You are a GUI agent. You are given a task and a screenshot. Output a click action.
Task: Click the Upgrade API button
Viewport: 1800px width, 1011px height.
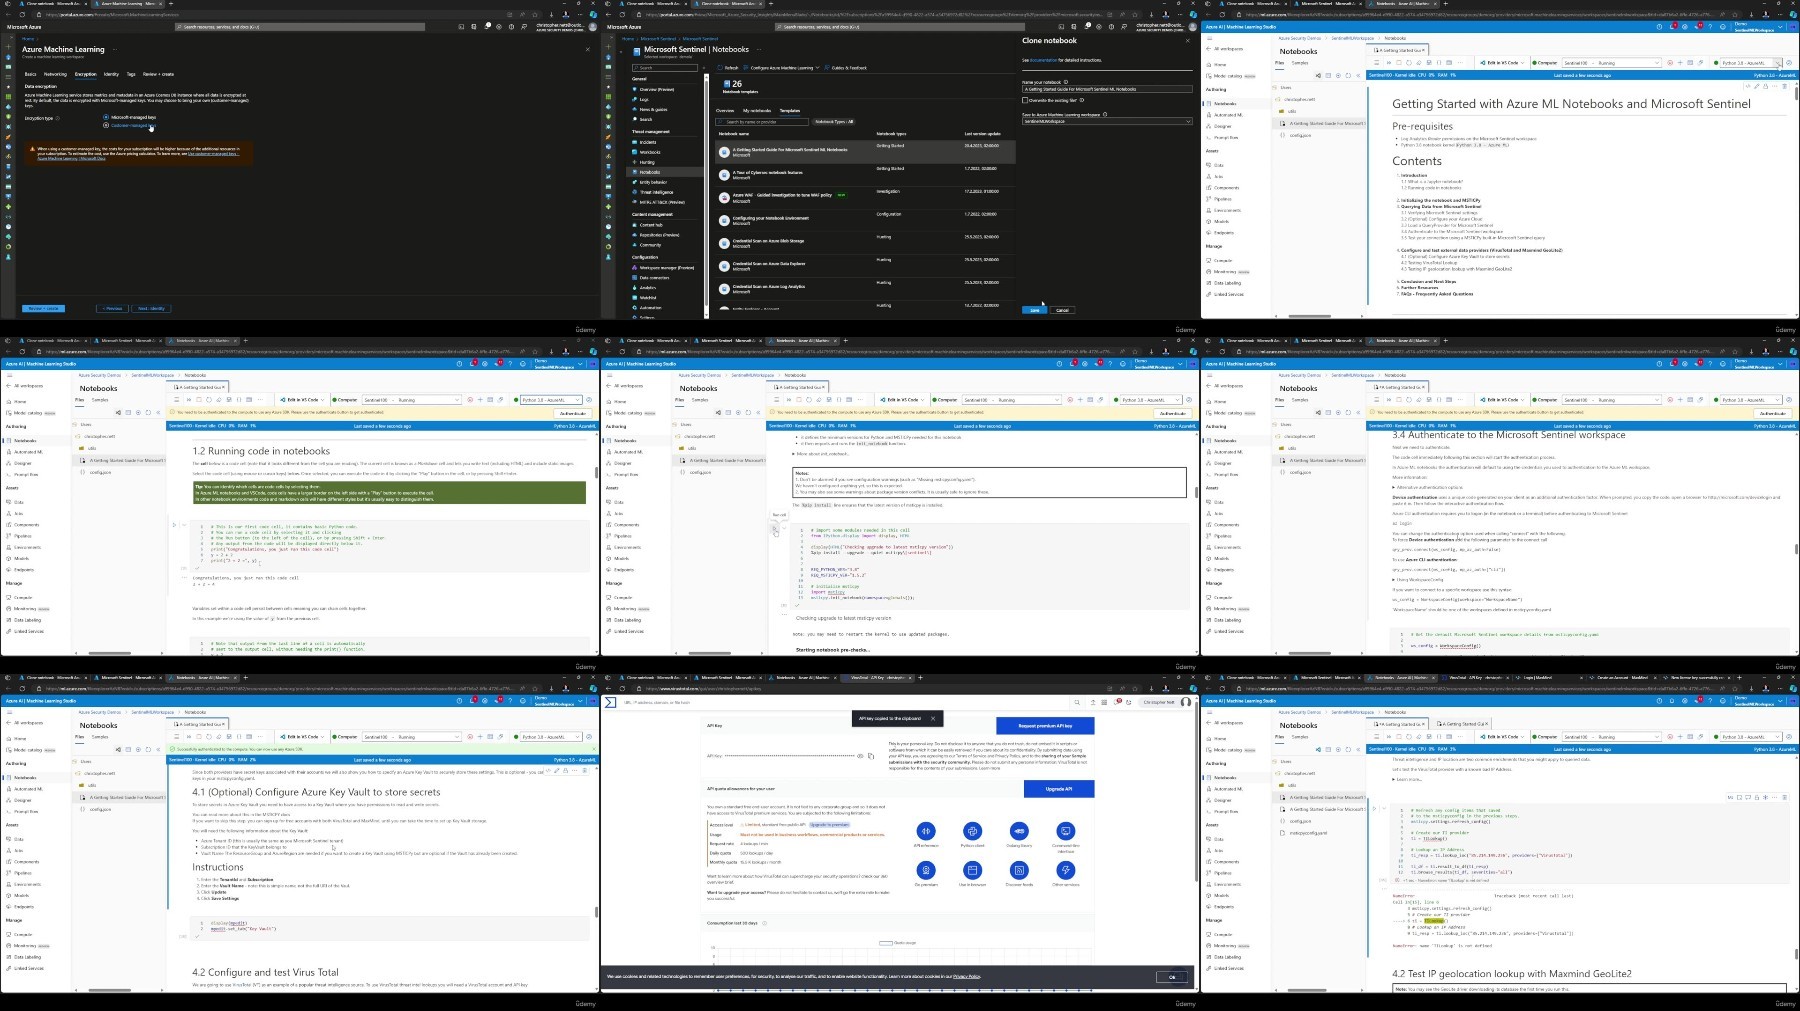point(1059,789)
